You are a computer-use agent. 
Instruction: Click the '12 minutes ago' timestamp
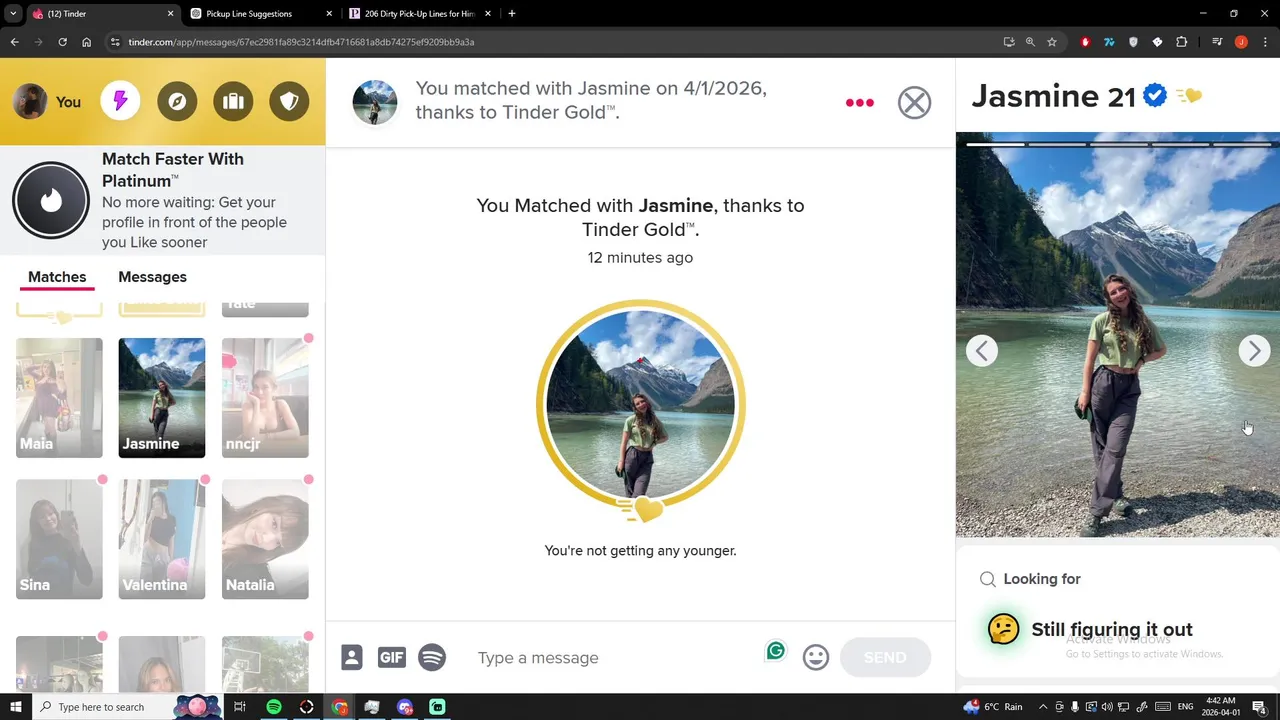click(640, 257)
